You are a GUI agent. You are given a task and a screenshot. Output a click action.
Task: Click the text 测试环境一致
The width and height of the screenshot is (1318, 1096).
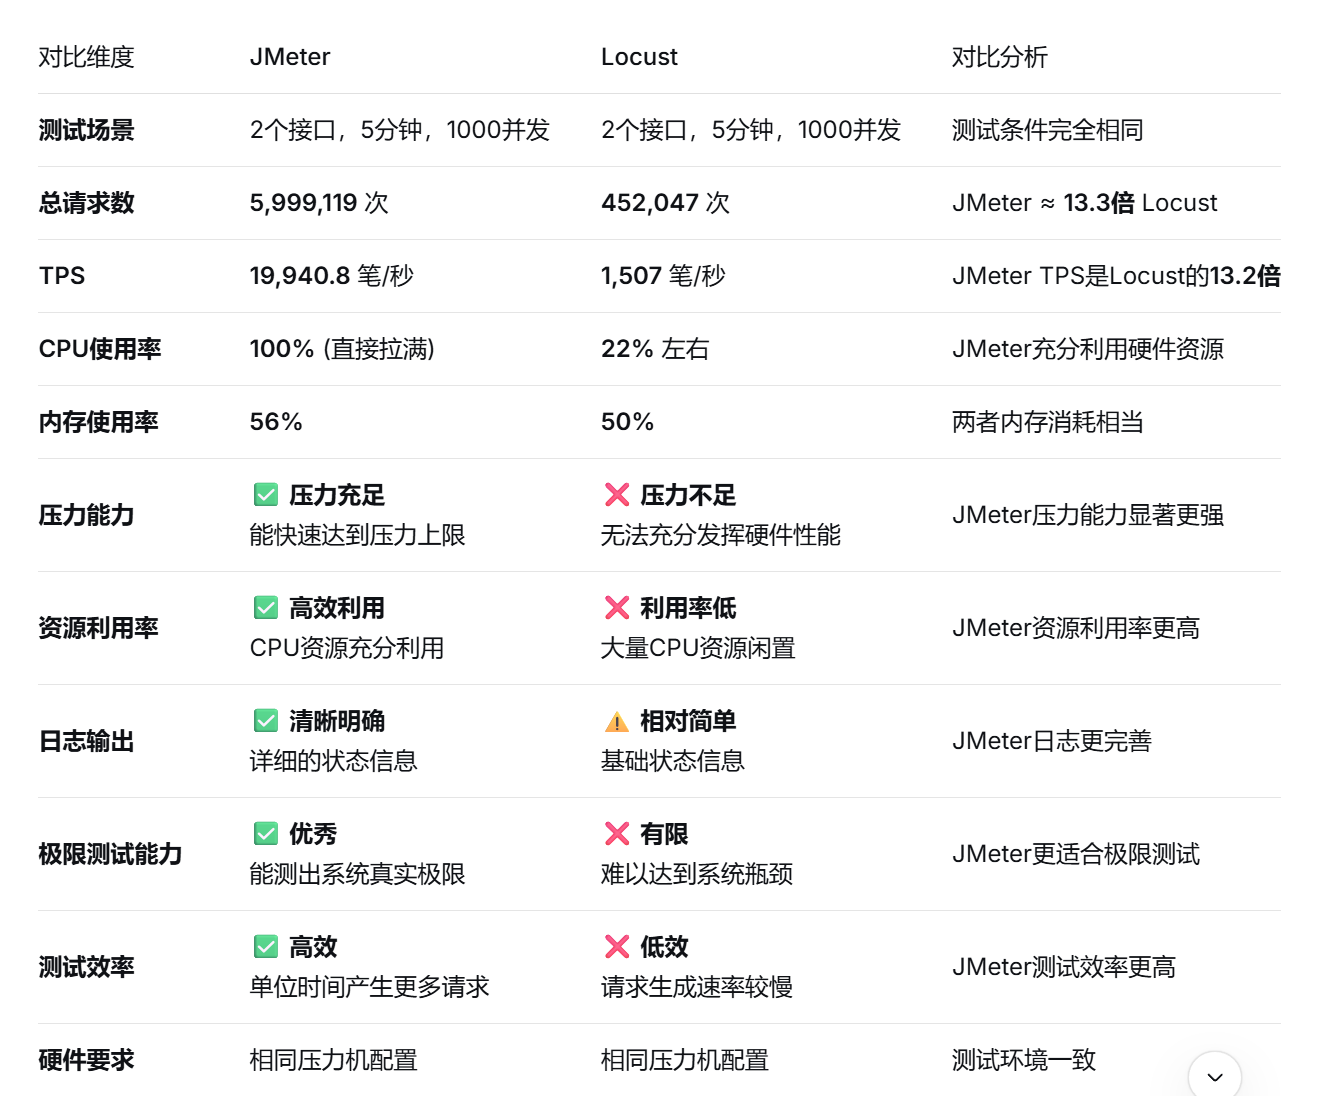click(1024, 1060)
